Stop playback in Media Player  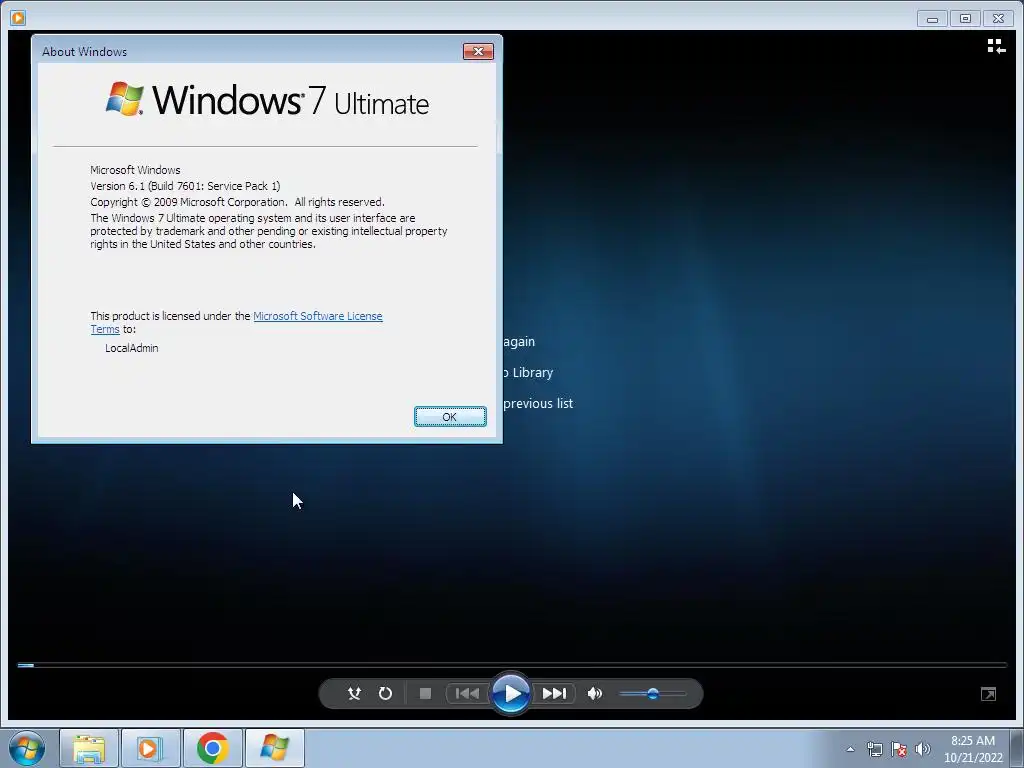(425, 694)
